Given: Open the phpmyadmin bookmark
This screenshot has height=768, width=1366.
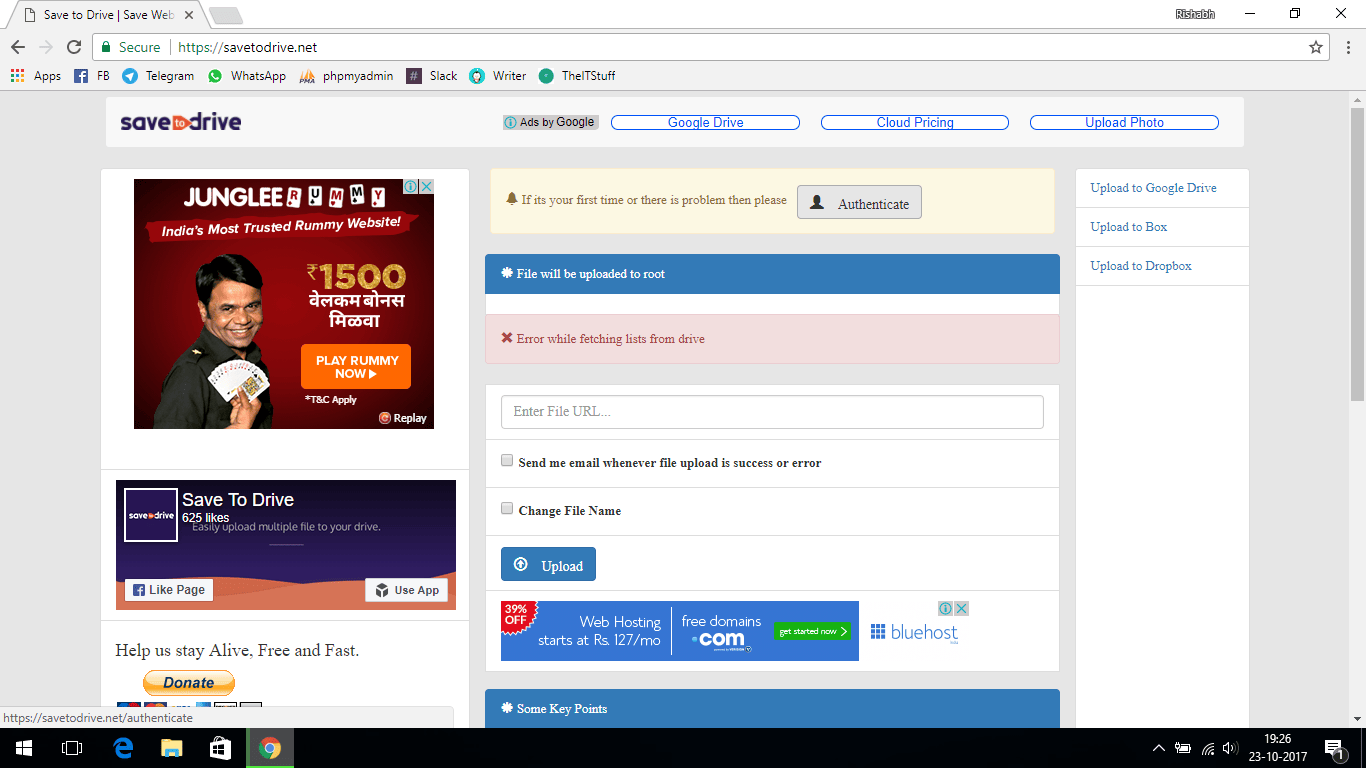Looking at the screenshot, I should [x=346, y=76].
